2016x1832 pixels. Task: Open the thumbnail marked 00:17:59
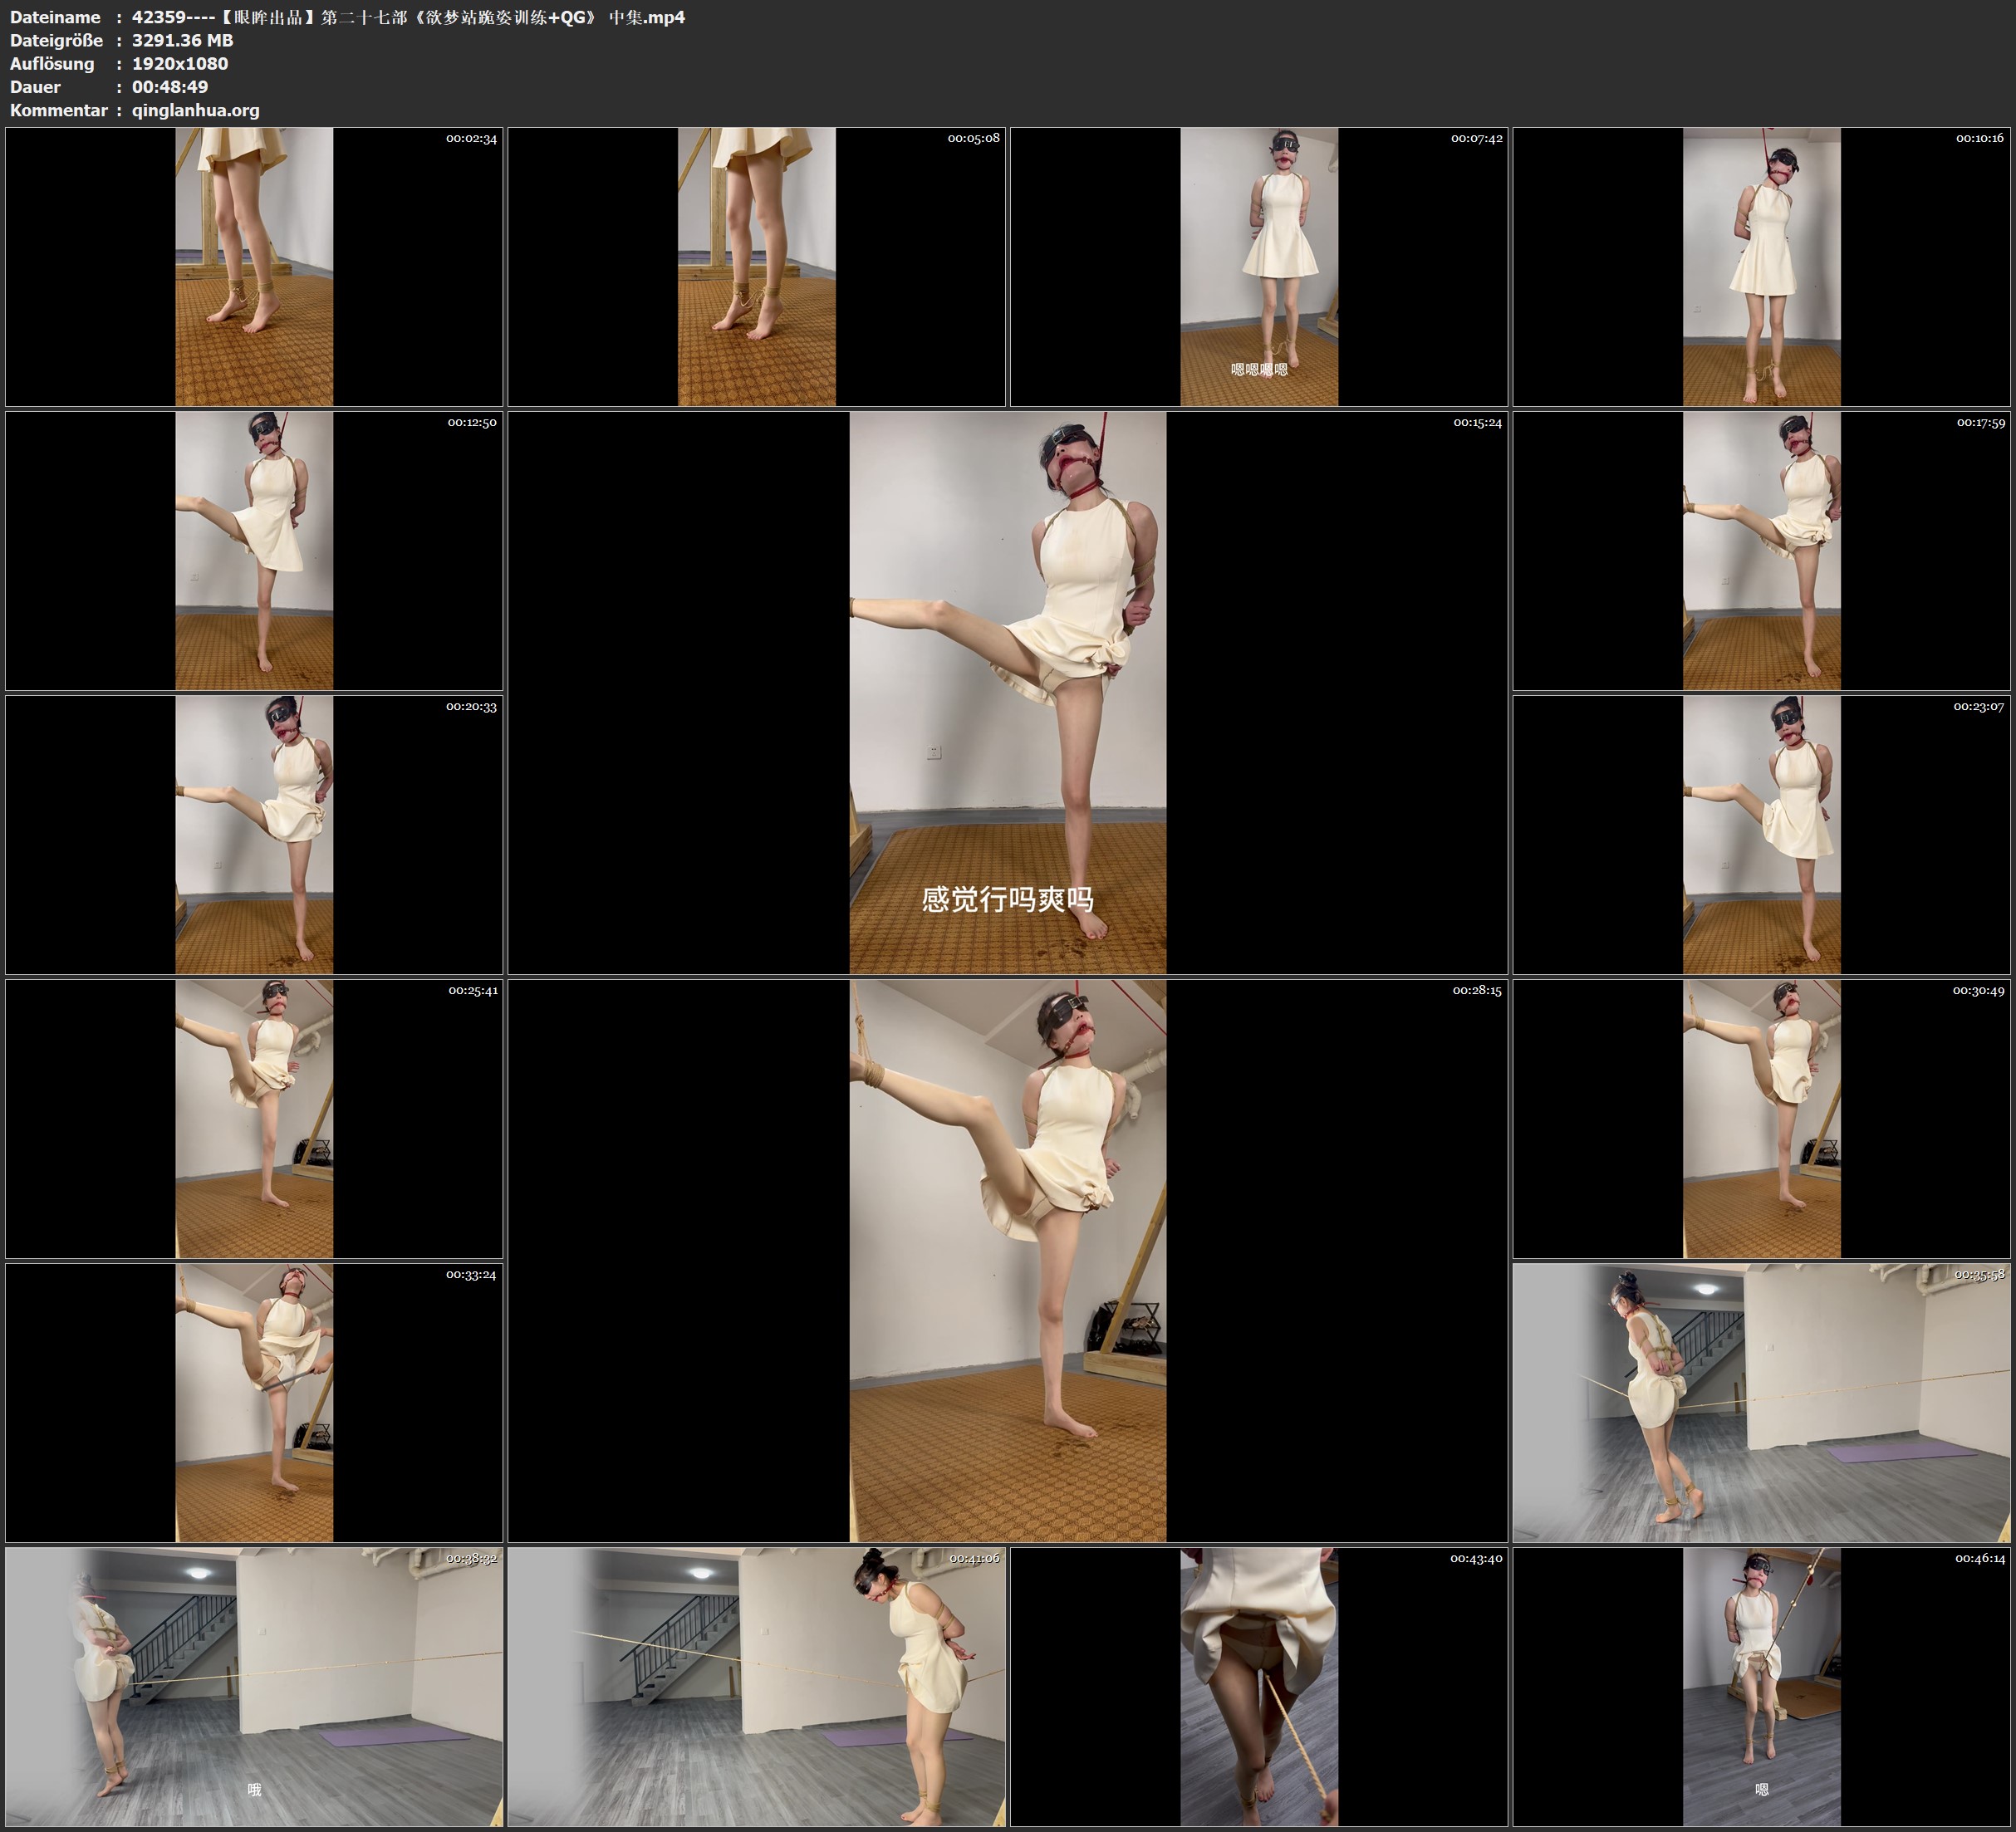(1761, 550)
